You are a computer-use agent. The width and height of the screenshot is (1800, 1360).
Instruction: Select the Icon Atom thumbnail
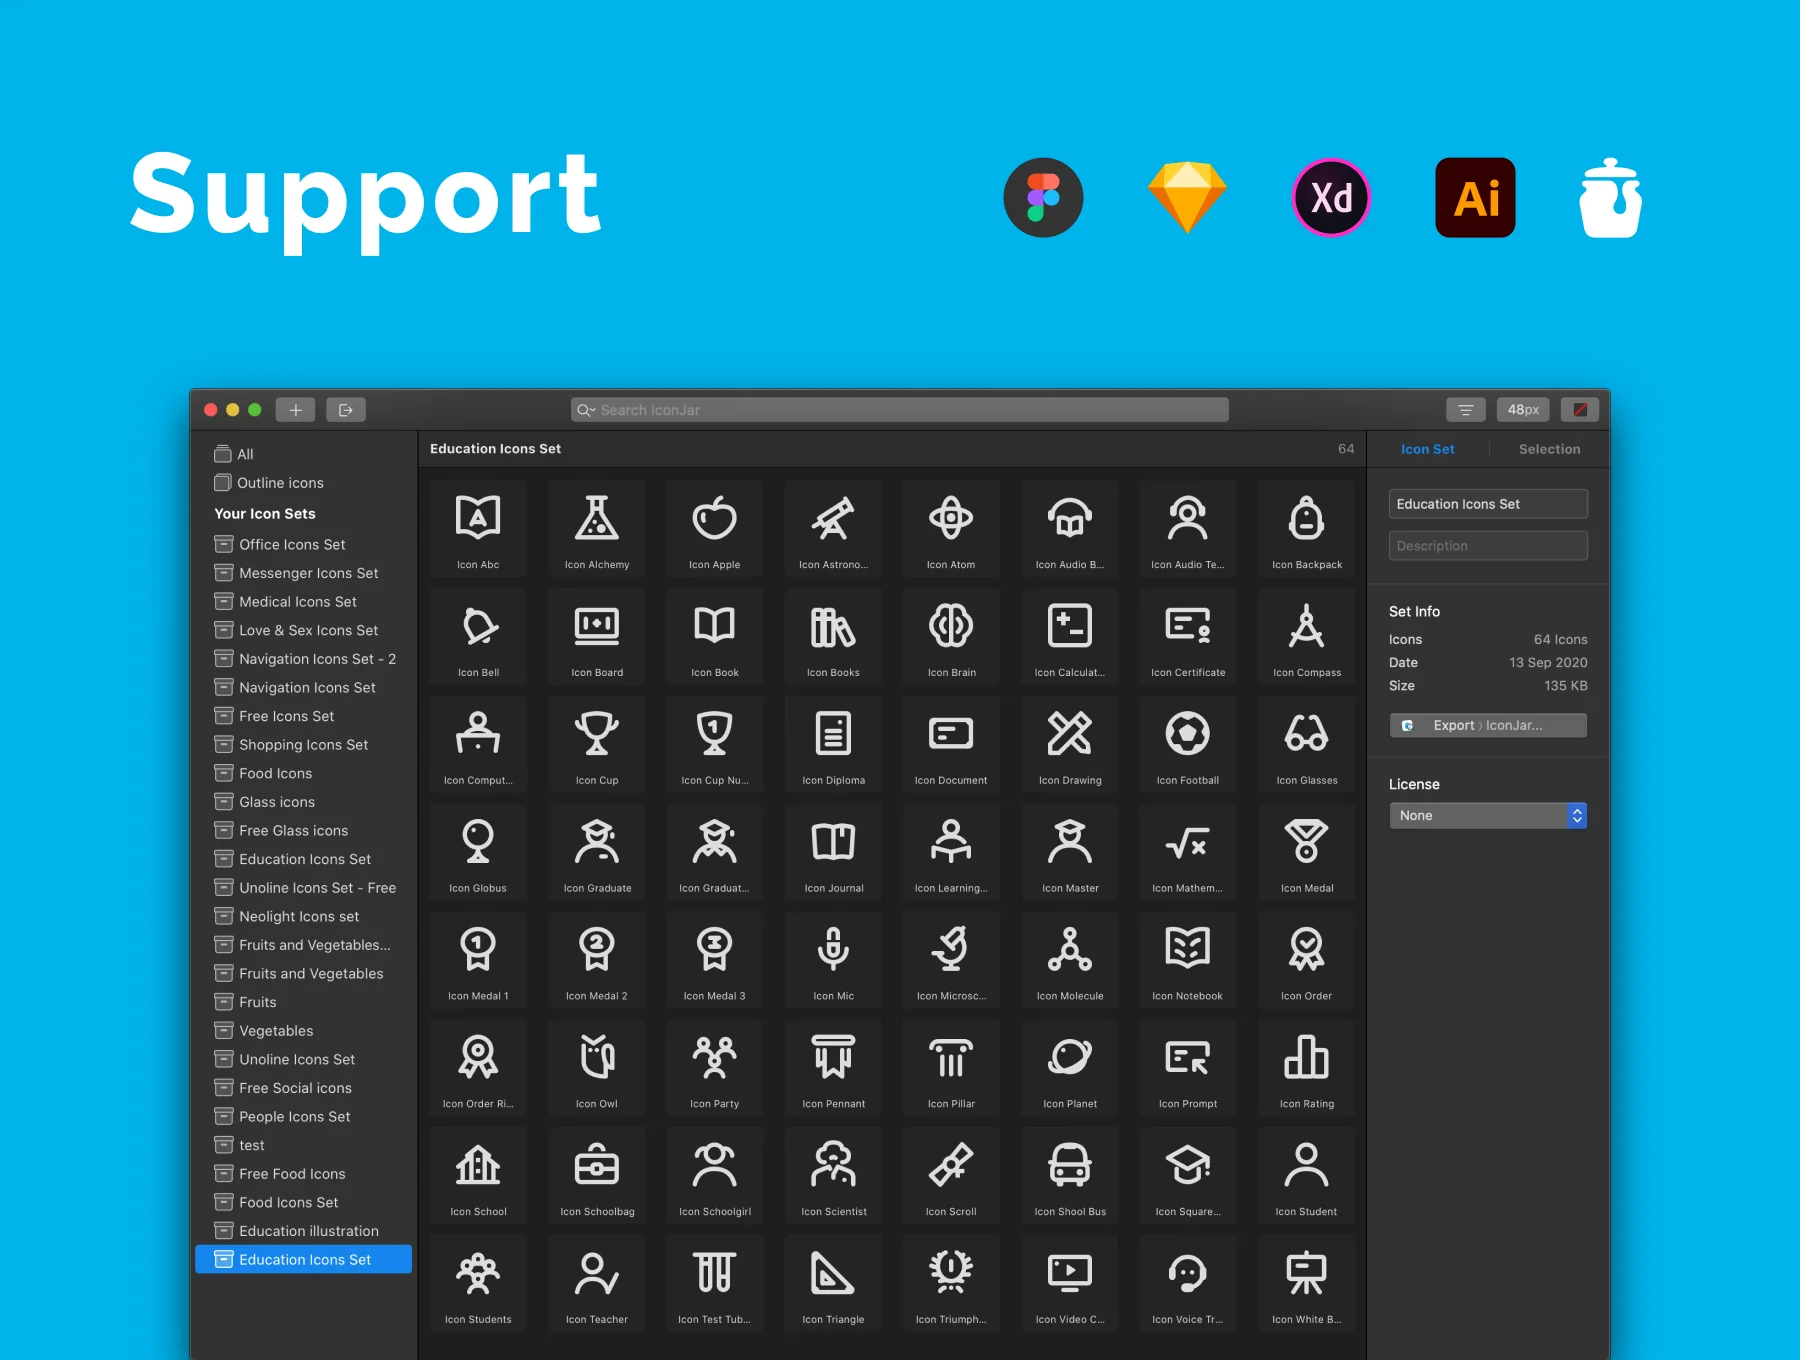[951, 528]
